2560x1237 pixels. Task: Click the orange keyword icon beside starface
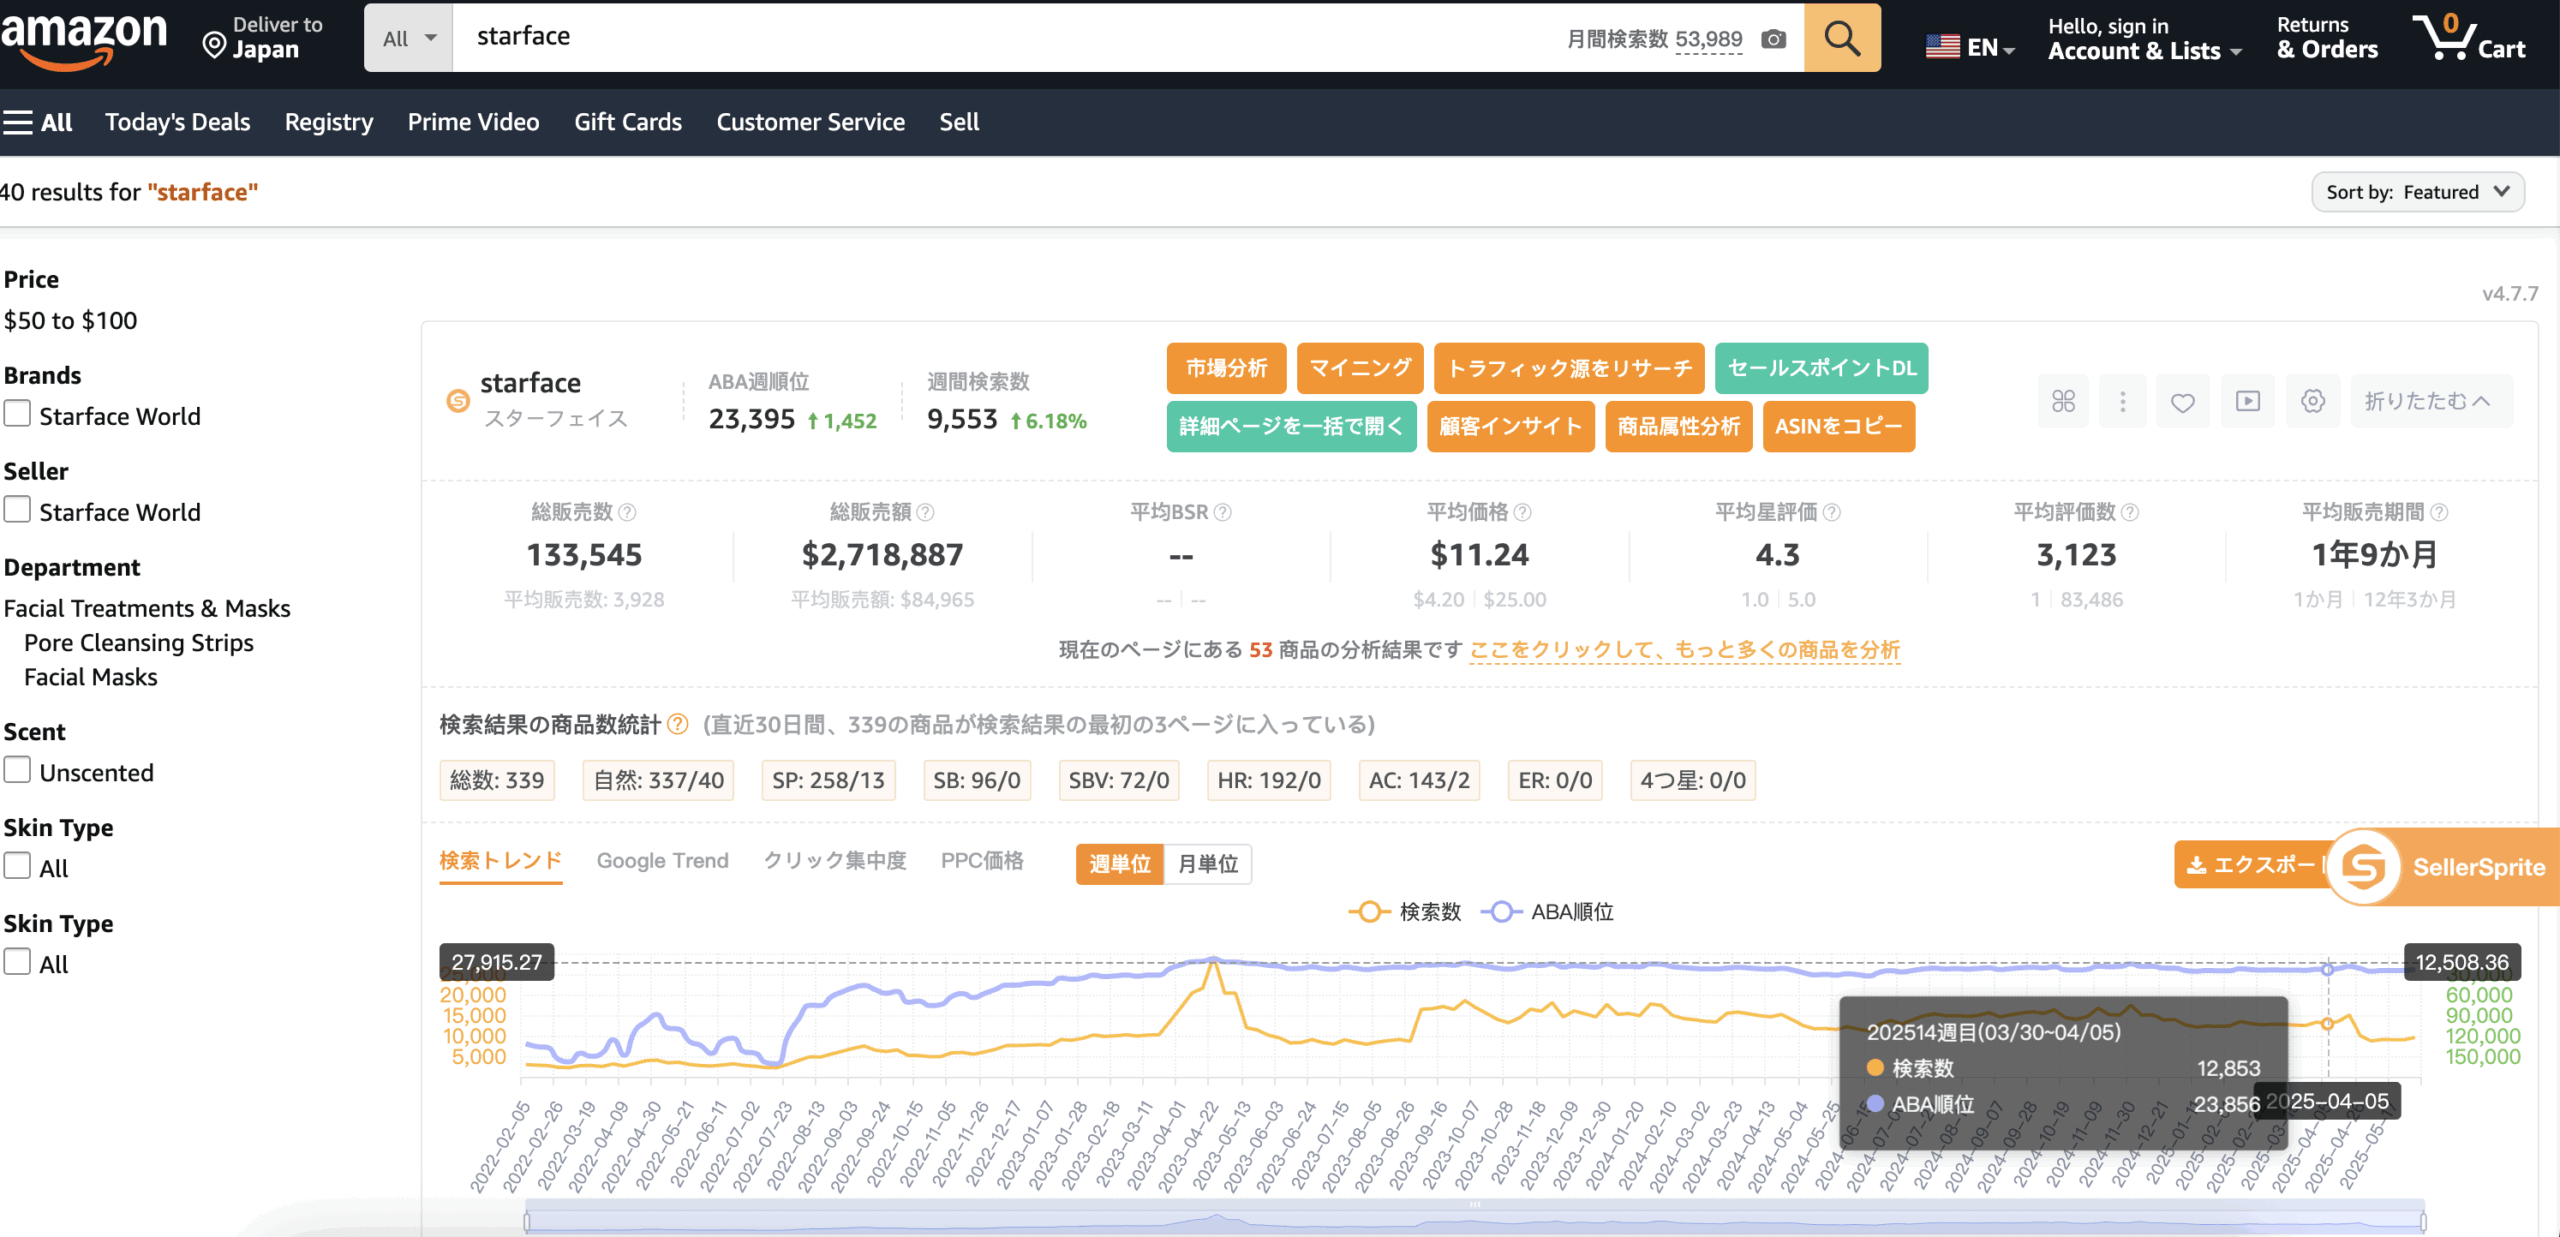click(x=458, y=401)
